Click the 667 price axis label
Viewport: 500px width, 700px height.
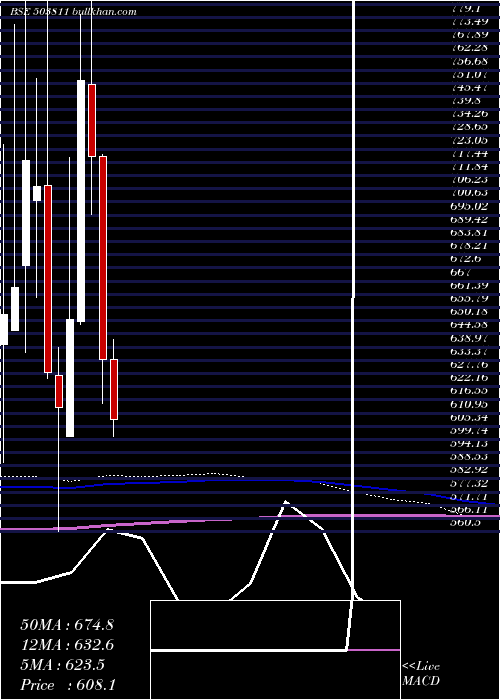463,272
